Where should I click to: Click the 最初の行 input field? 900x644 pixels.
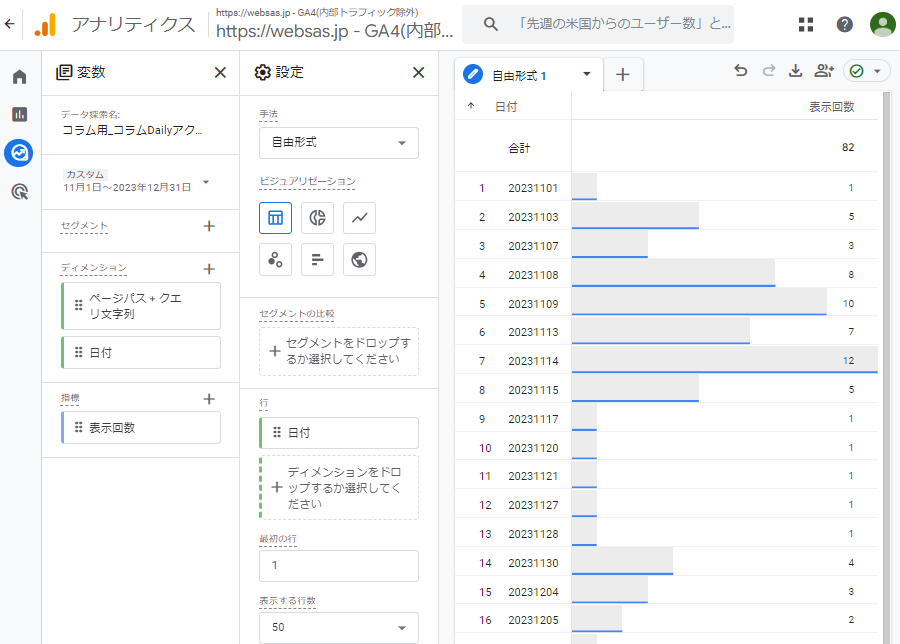click(x=339, y=565)
